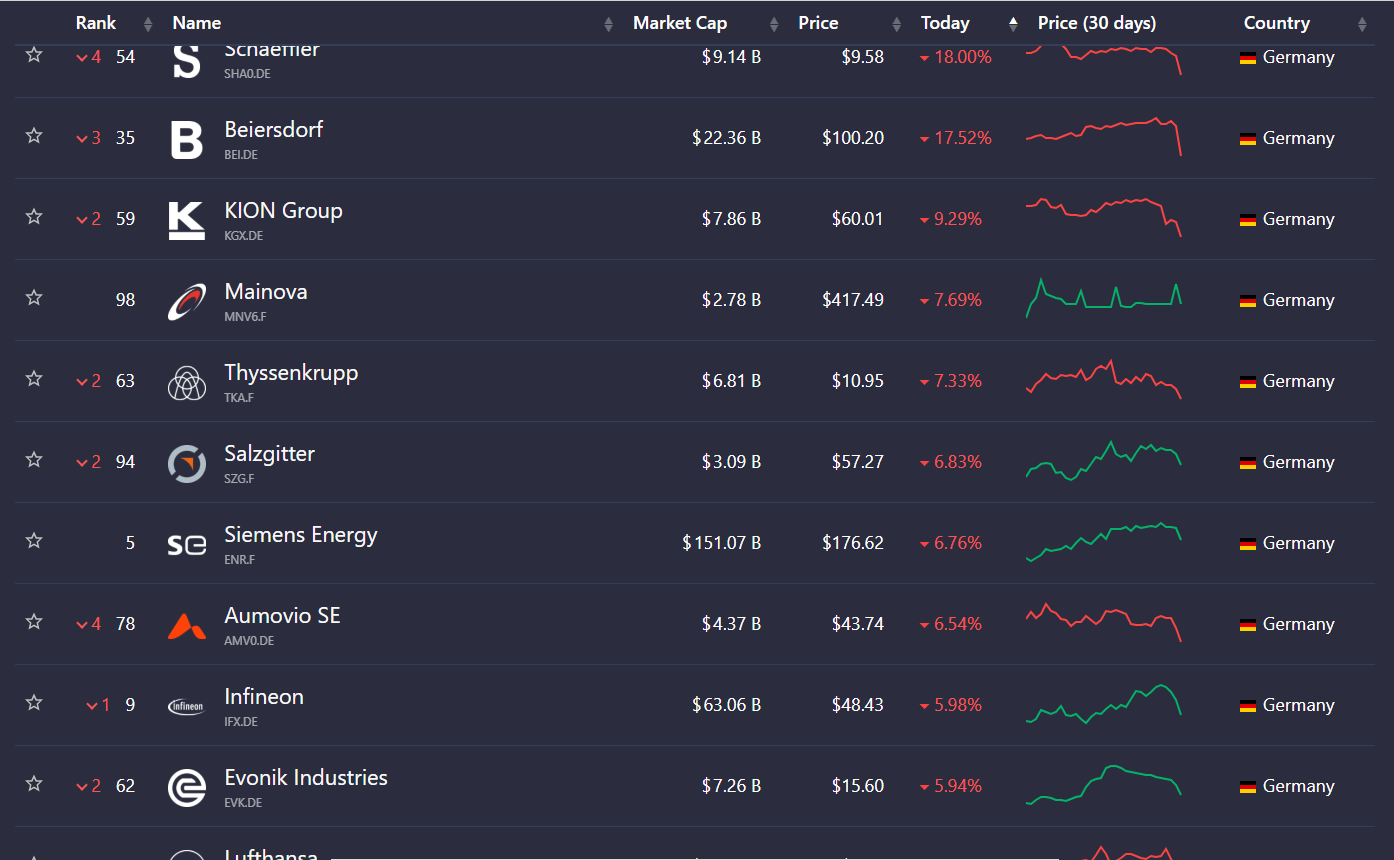Click the Price (30 days) column header
The height and width of the screenshot is (860, 1394).
pyautogui.click(x=1097, y=23)
